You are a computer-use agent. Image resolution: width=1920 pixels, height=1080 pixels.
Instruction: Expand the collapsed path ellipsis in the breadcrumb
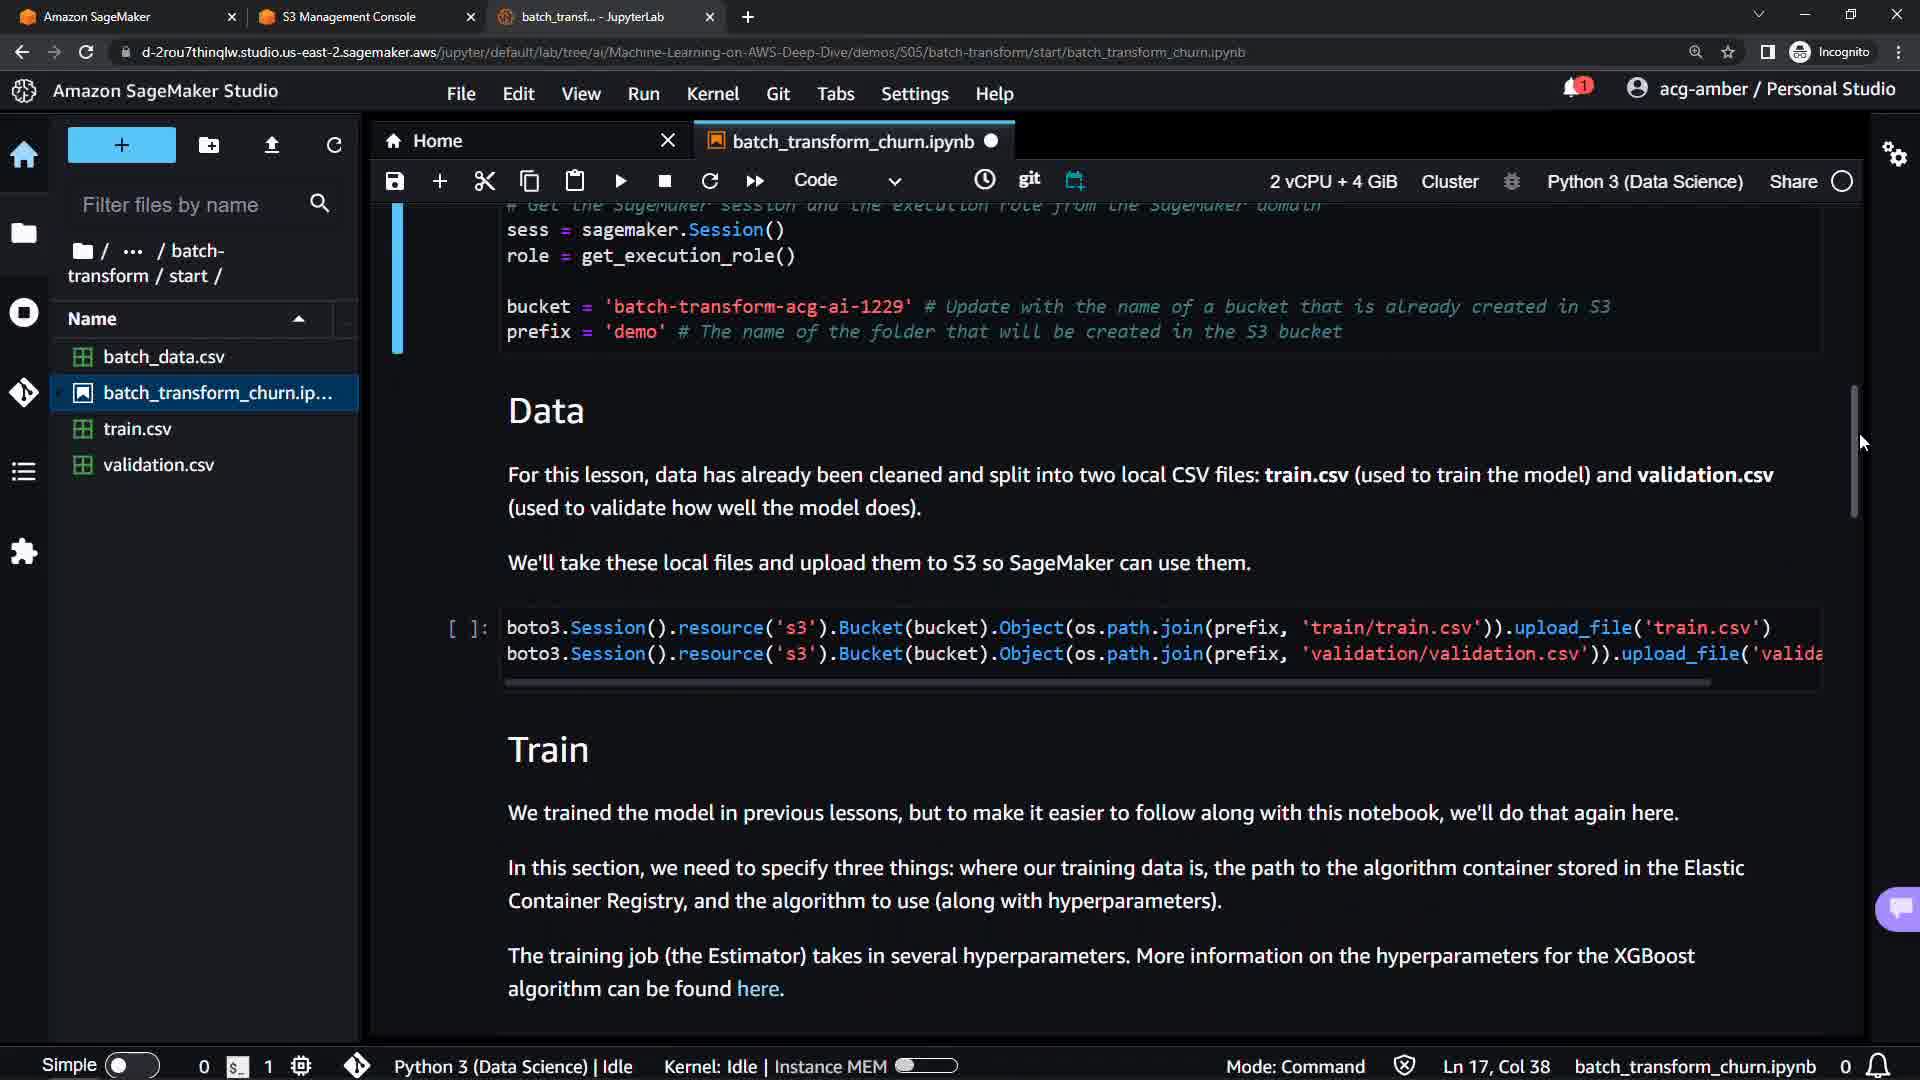tap(133, 251)
